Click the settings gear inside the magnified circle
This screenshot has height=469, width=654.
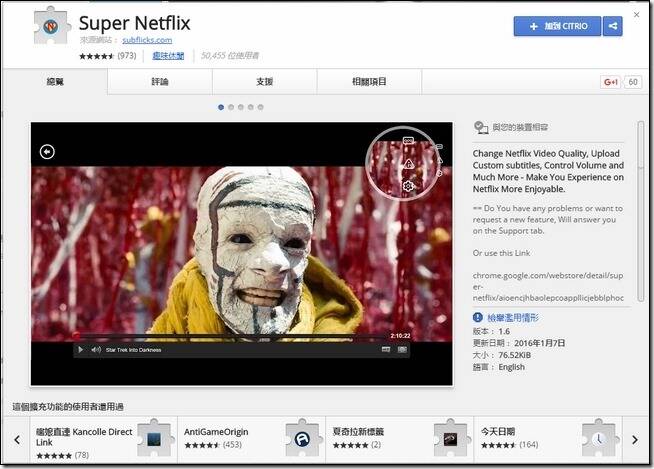tap(408, 186)
